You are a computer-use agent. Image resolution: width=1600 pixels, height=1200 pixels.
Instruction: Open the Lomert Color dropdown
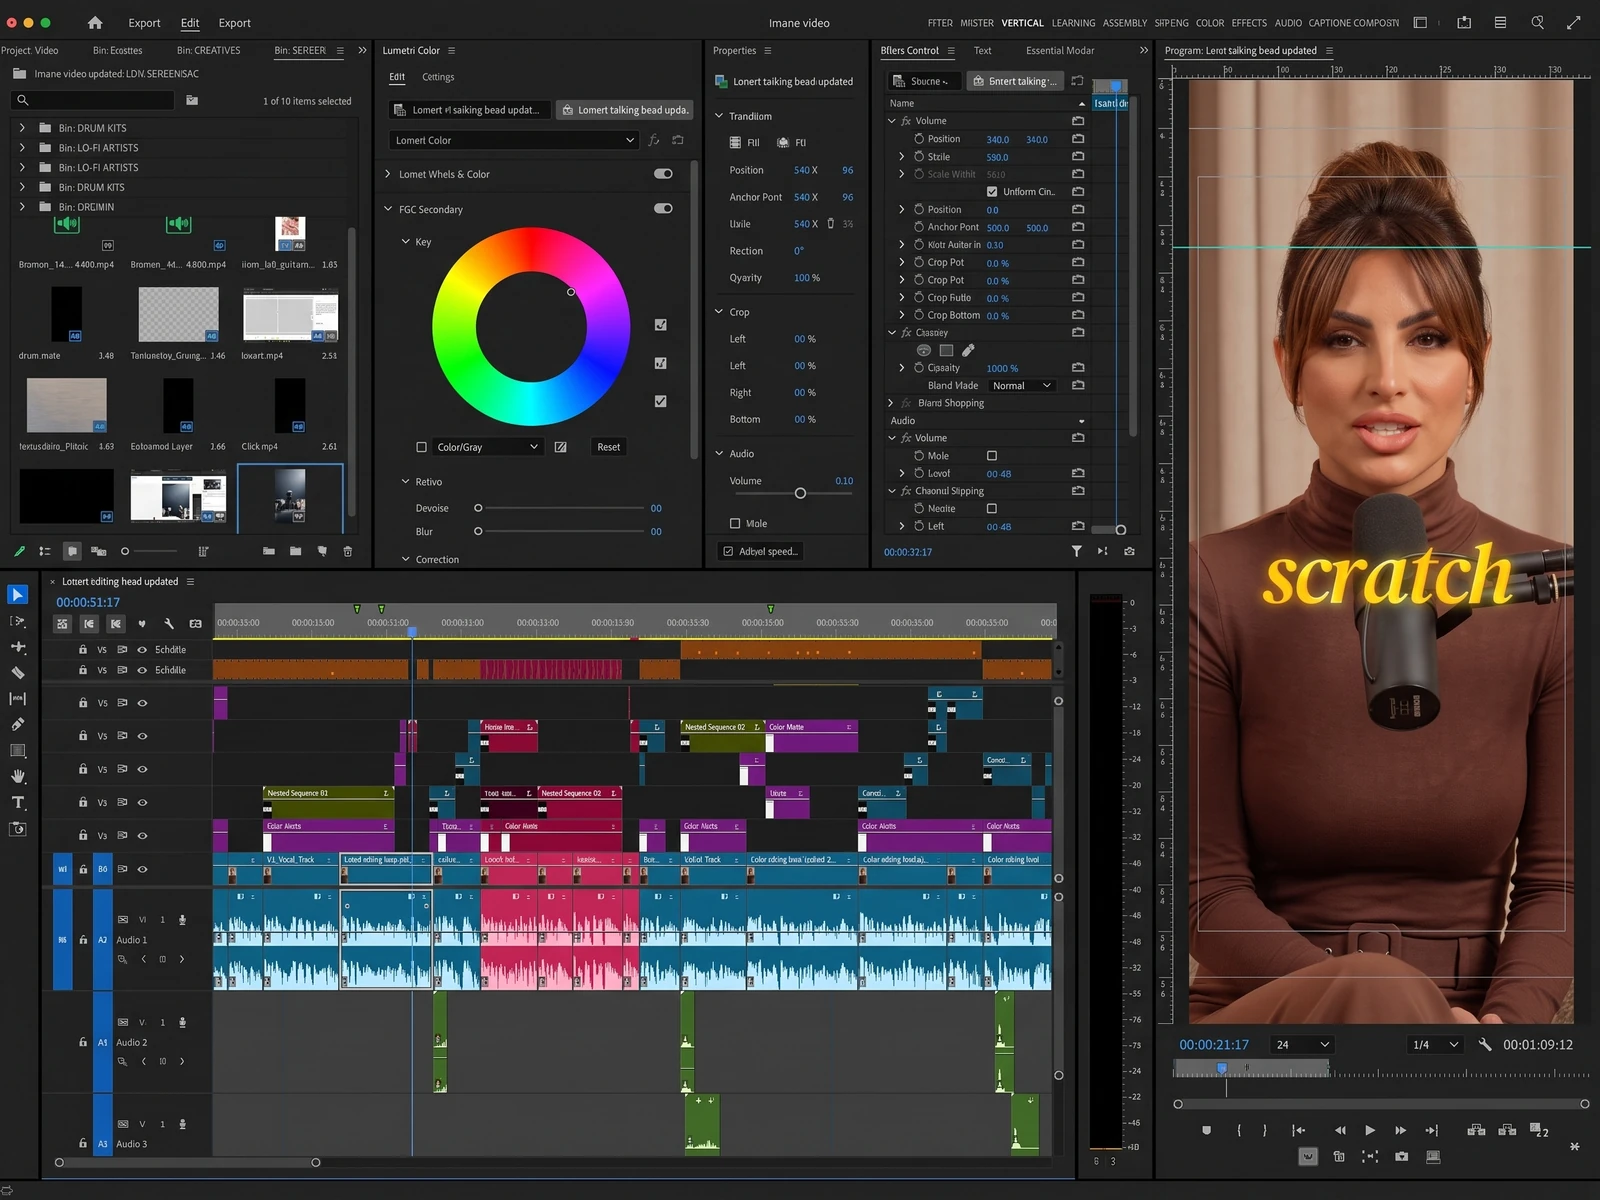tap(513, 140)
